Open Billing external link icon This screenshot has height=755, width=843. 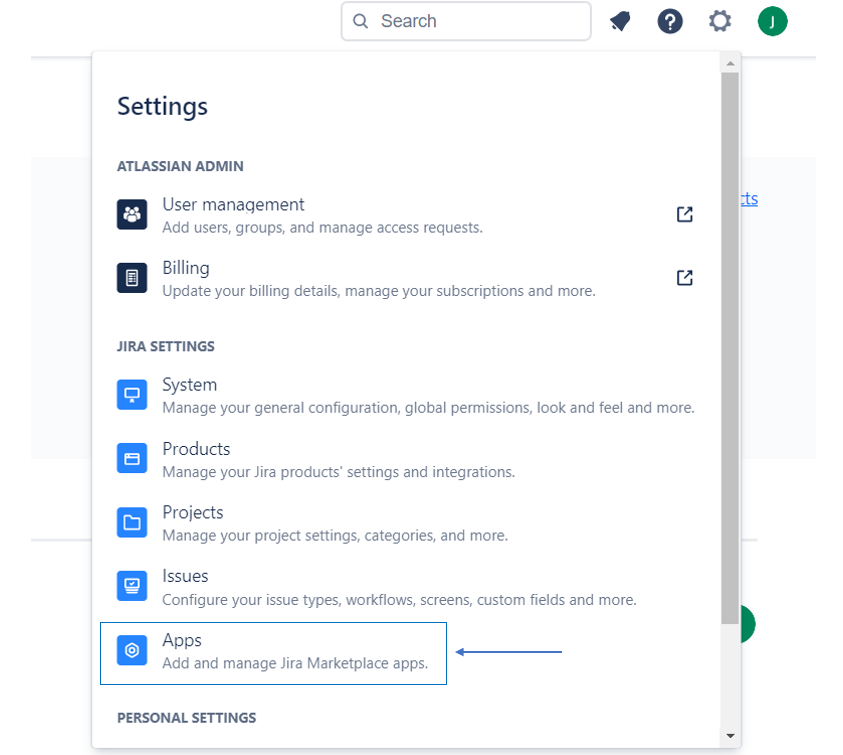(684, 277)
